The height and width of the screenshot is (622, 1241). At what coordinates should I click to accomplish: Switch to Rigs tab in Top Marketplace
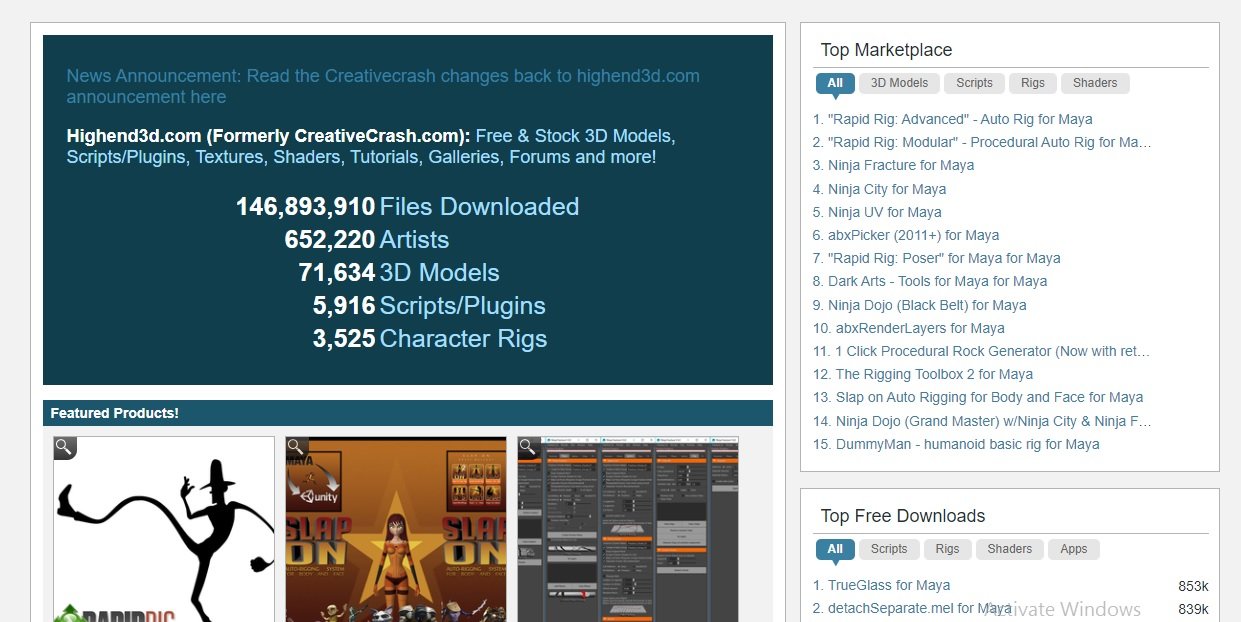(x=1033, y=83)
